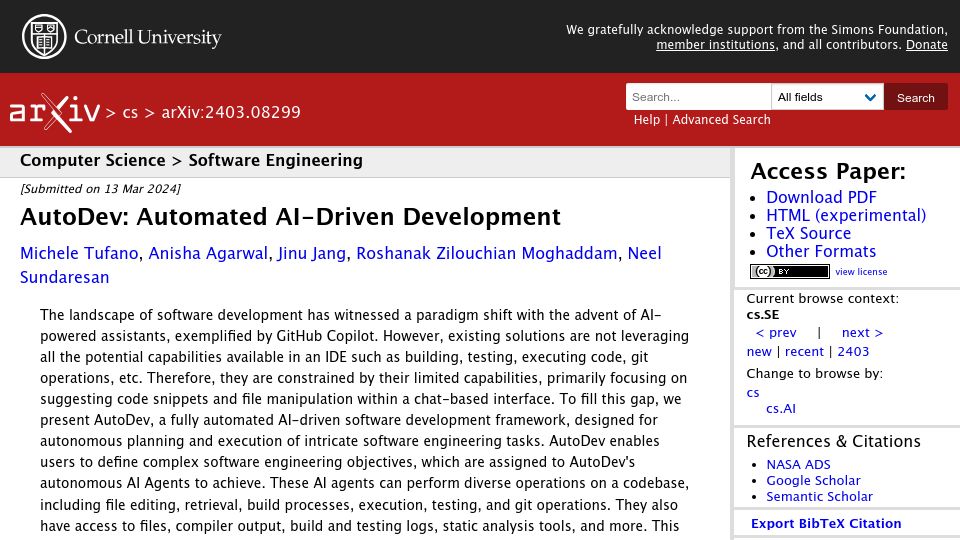
Task: Browse by the cs category
Action: pyautogui.click(x=753, y=392)
